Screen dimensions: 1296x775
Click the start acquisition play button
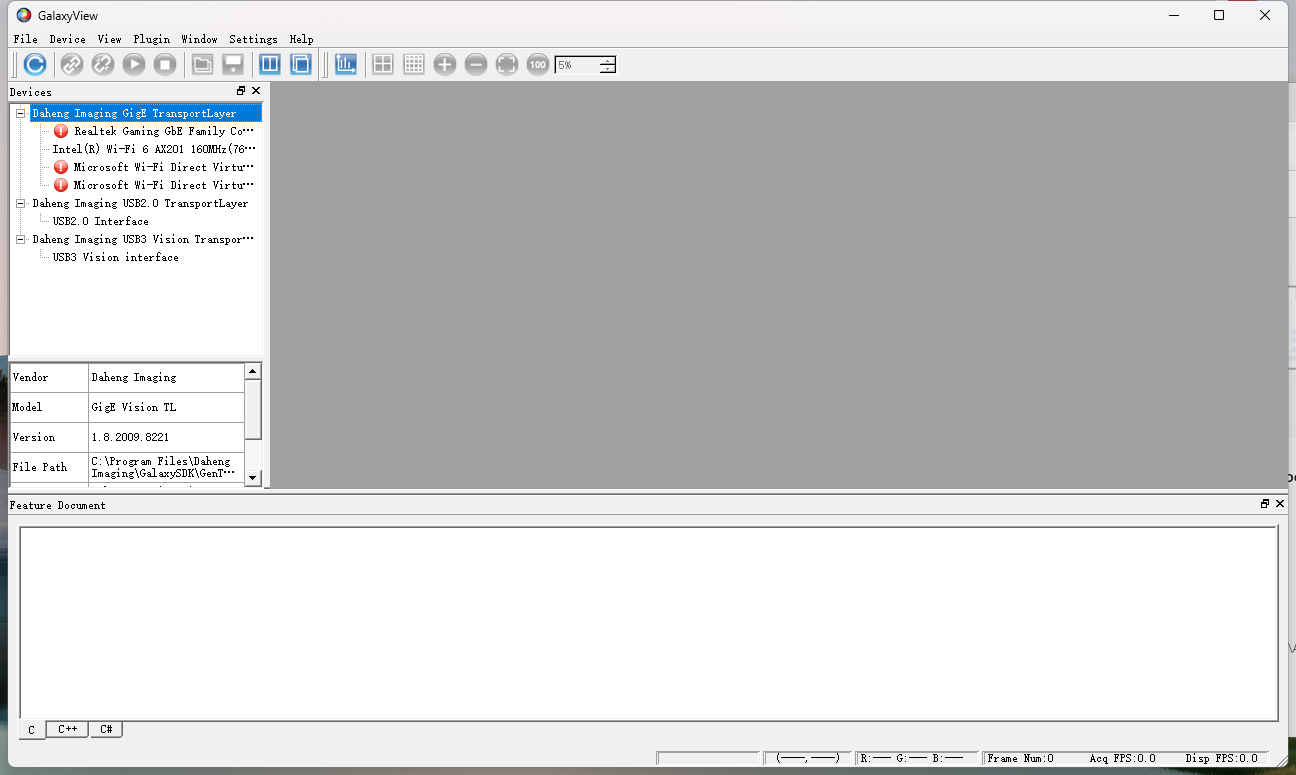134,64
